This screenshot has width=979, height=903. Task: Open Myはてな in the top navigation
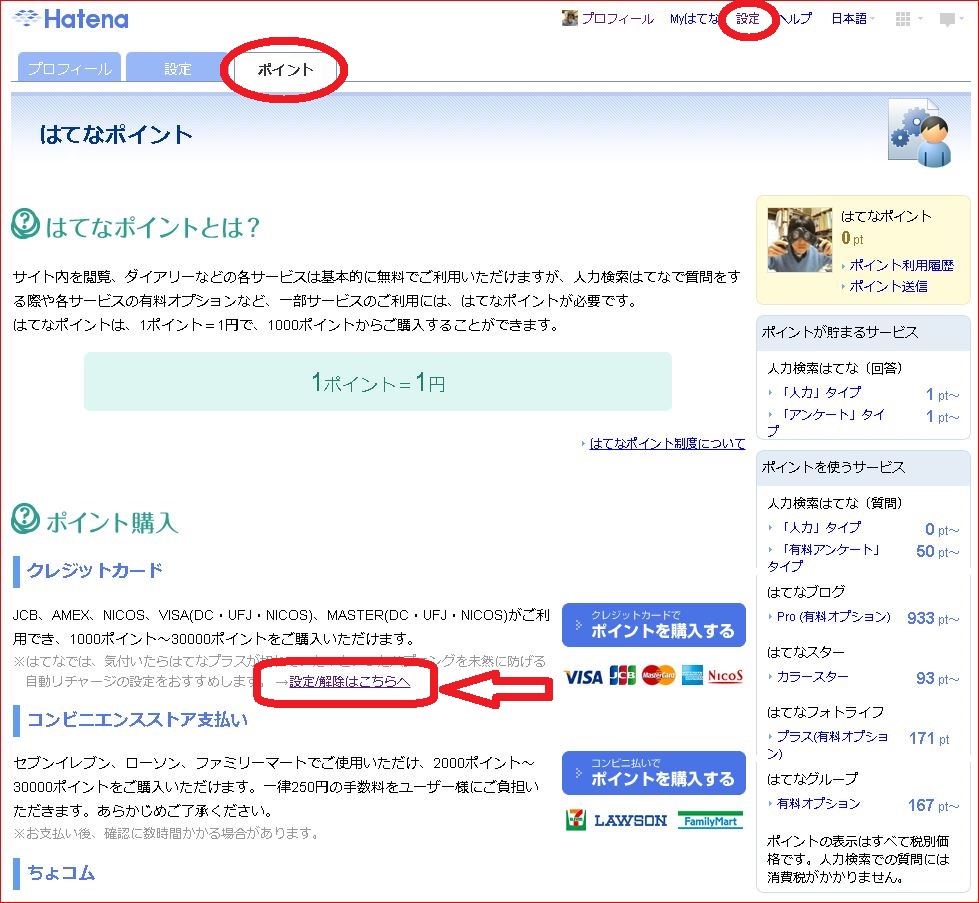[693, 19]
